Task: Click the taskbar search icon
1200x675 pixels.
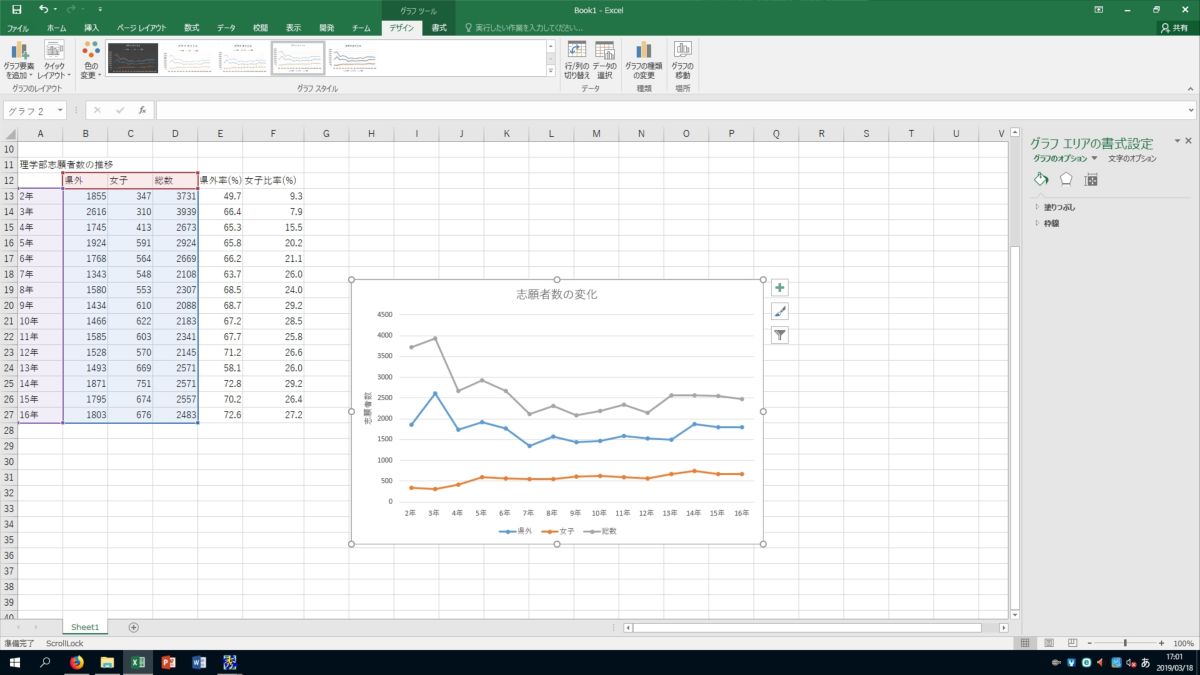Action: (x=45, y=662)
